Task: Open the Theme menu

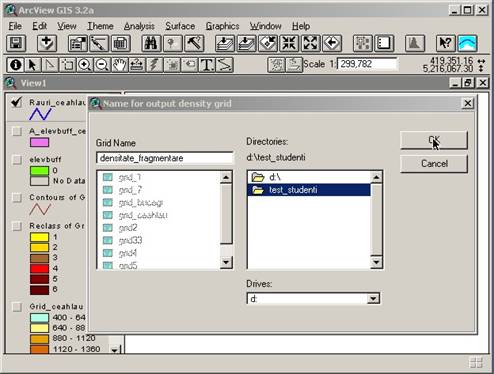Action: (100, 26)
